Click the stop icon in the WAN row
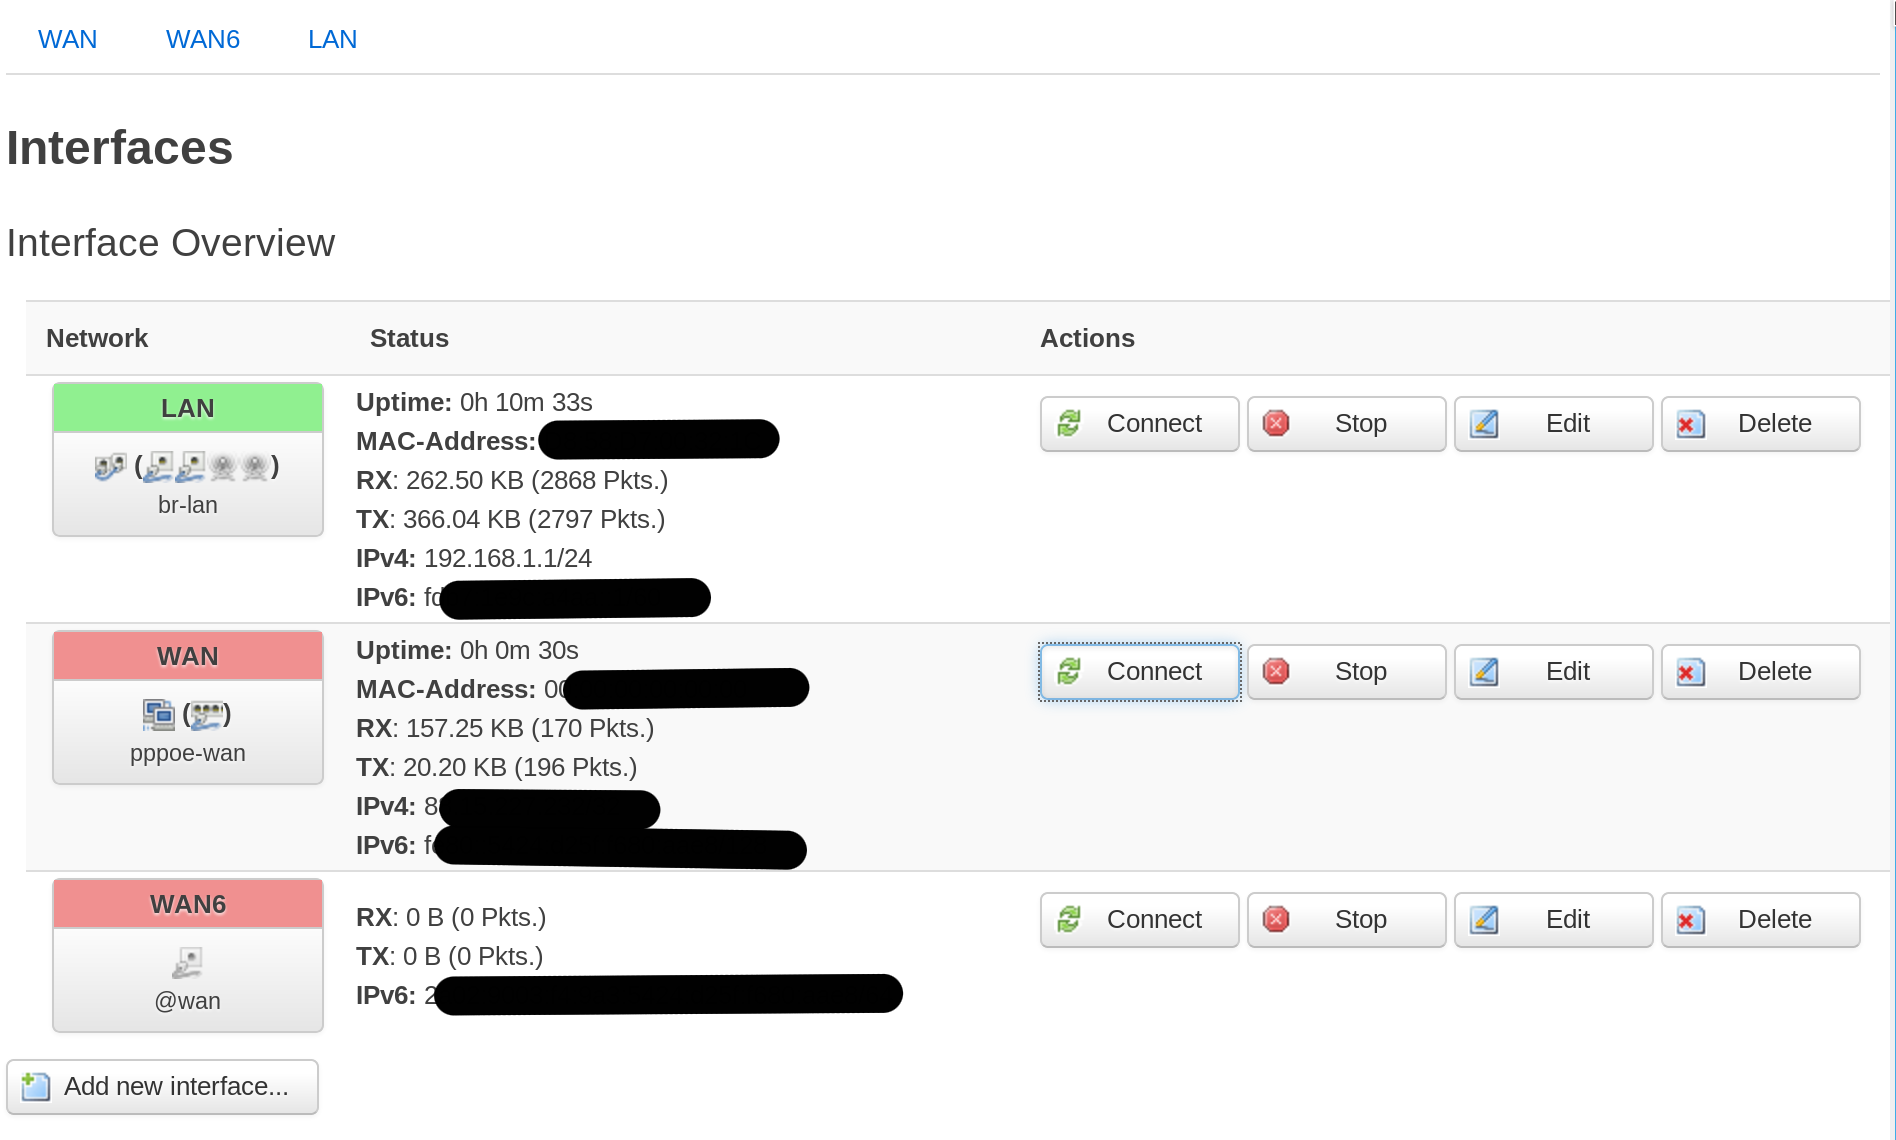 pos(1276,671)
